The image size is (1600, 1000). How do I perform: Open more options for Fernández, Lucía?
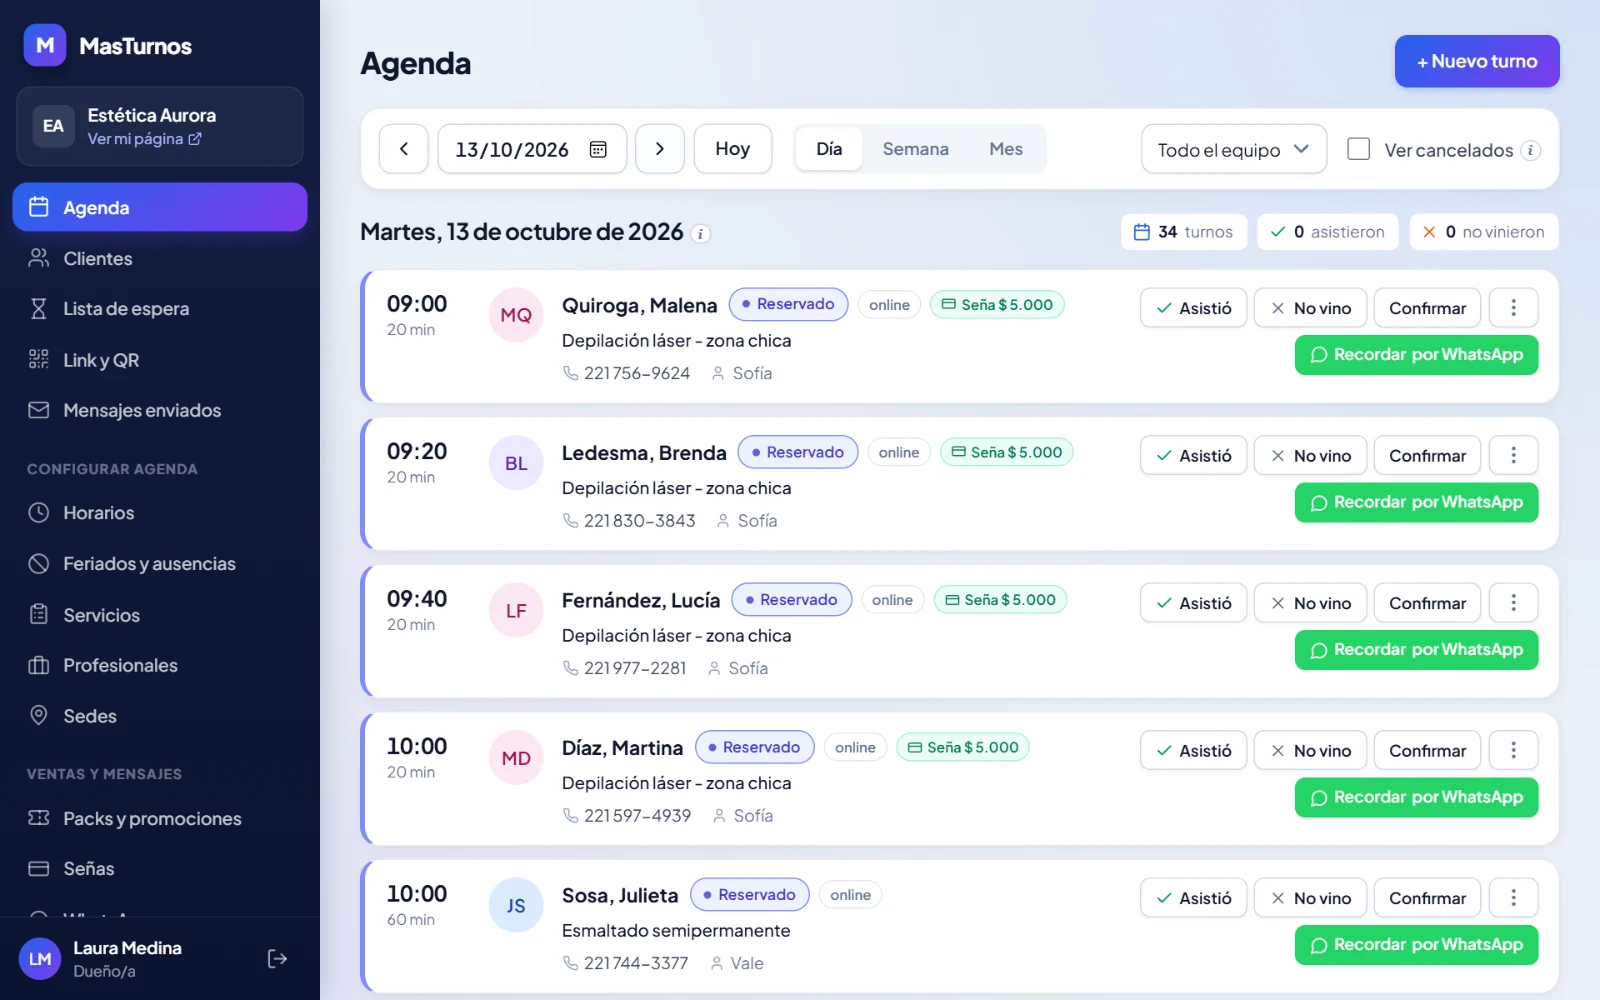pyautogui.click(x=1513, y=603)
